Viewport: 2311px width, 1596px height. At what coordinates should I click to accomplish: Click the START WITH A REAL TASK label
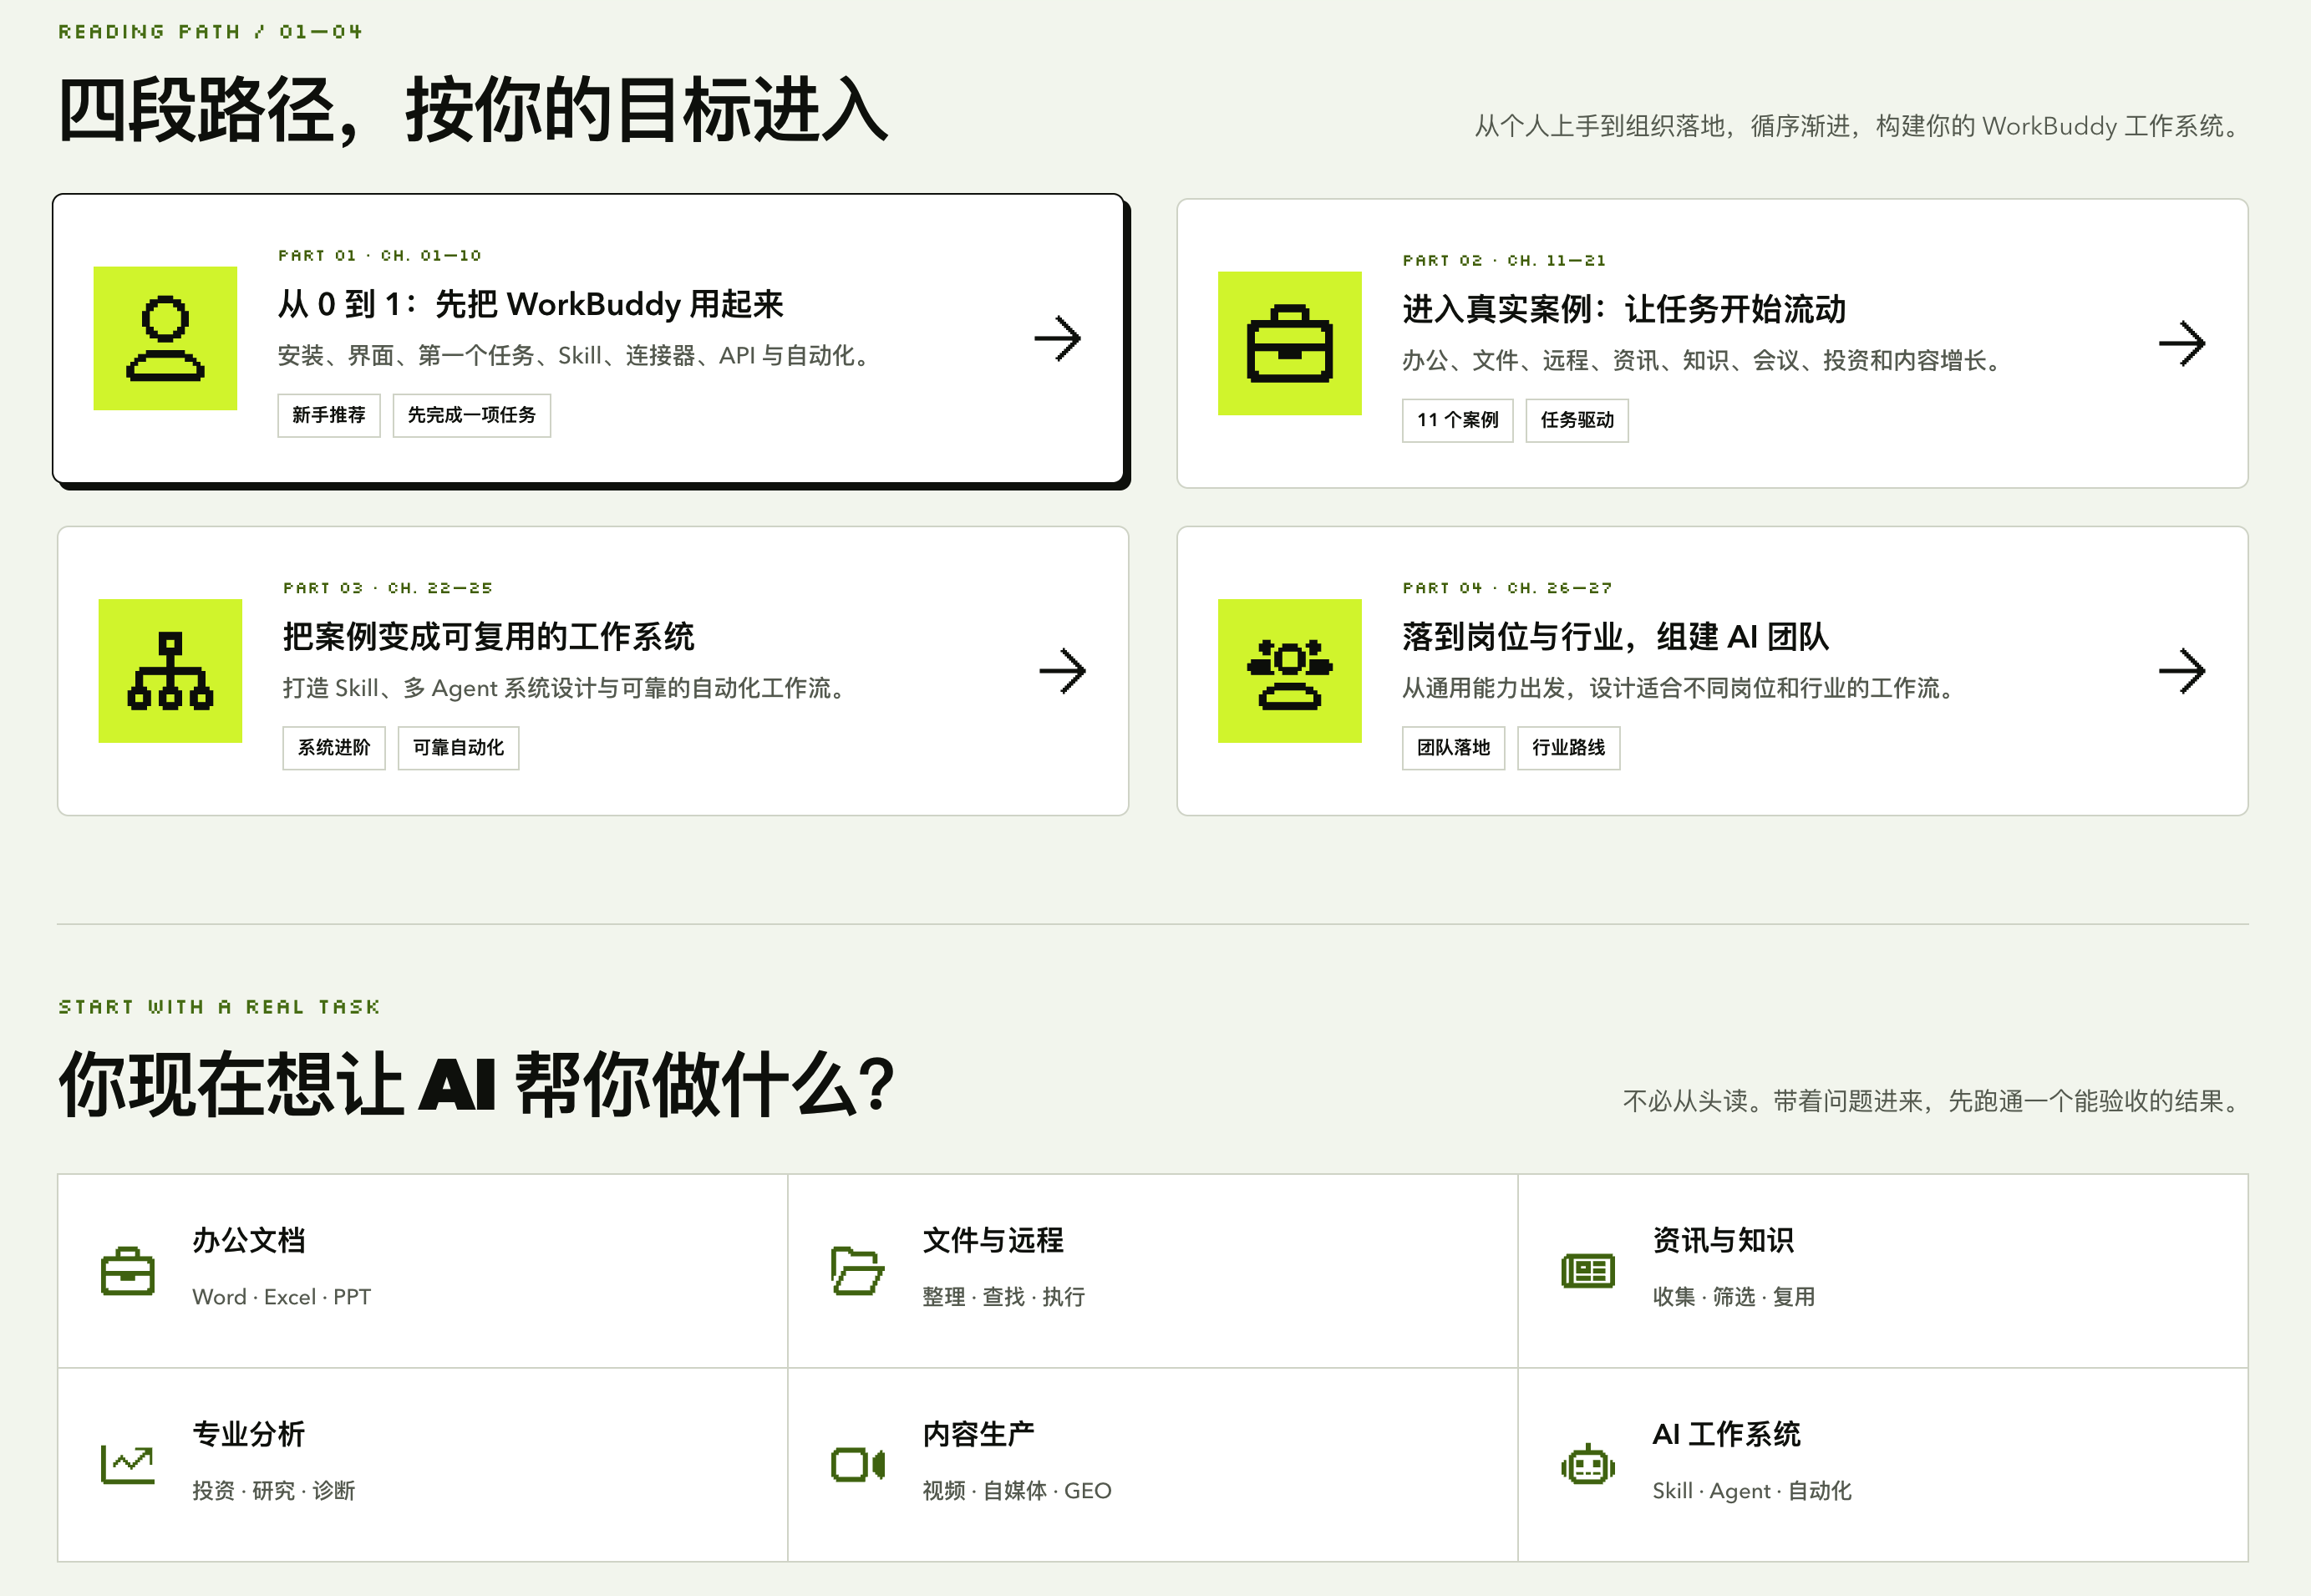click(x=219, y=1007)
